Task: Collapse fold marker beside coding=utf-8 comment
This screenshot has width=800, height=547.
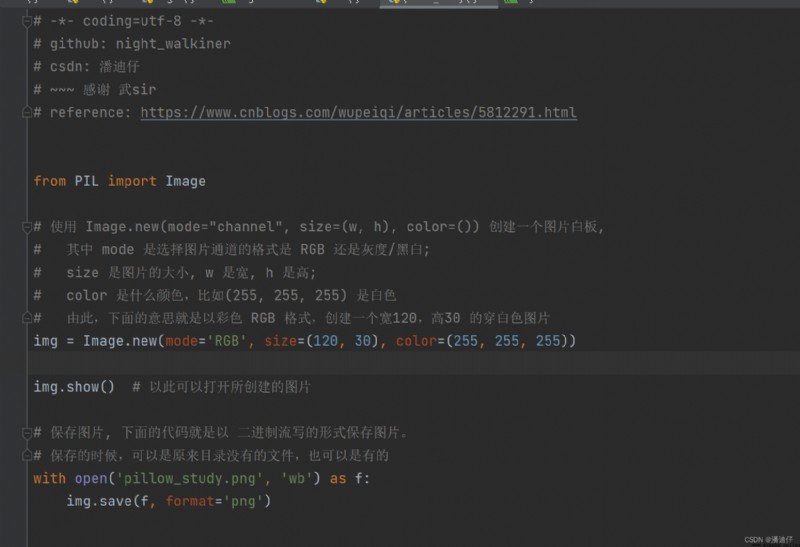Action: [x=27, y=22]
